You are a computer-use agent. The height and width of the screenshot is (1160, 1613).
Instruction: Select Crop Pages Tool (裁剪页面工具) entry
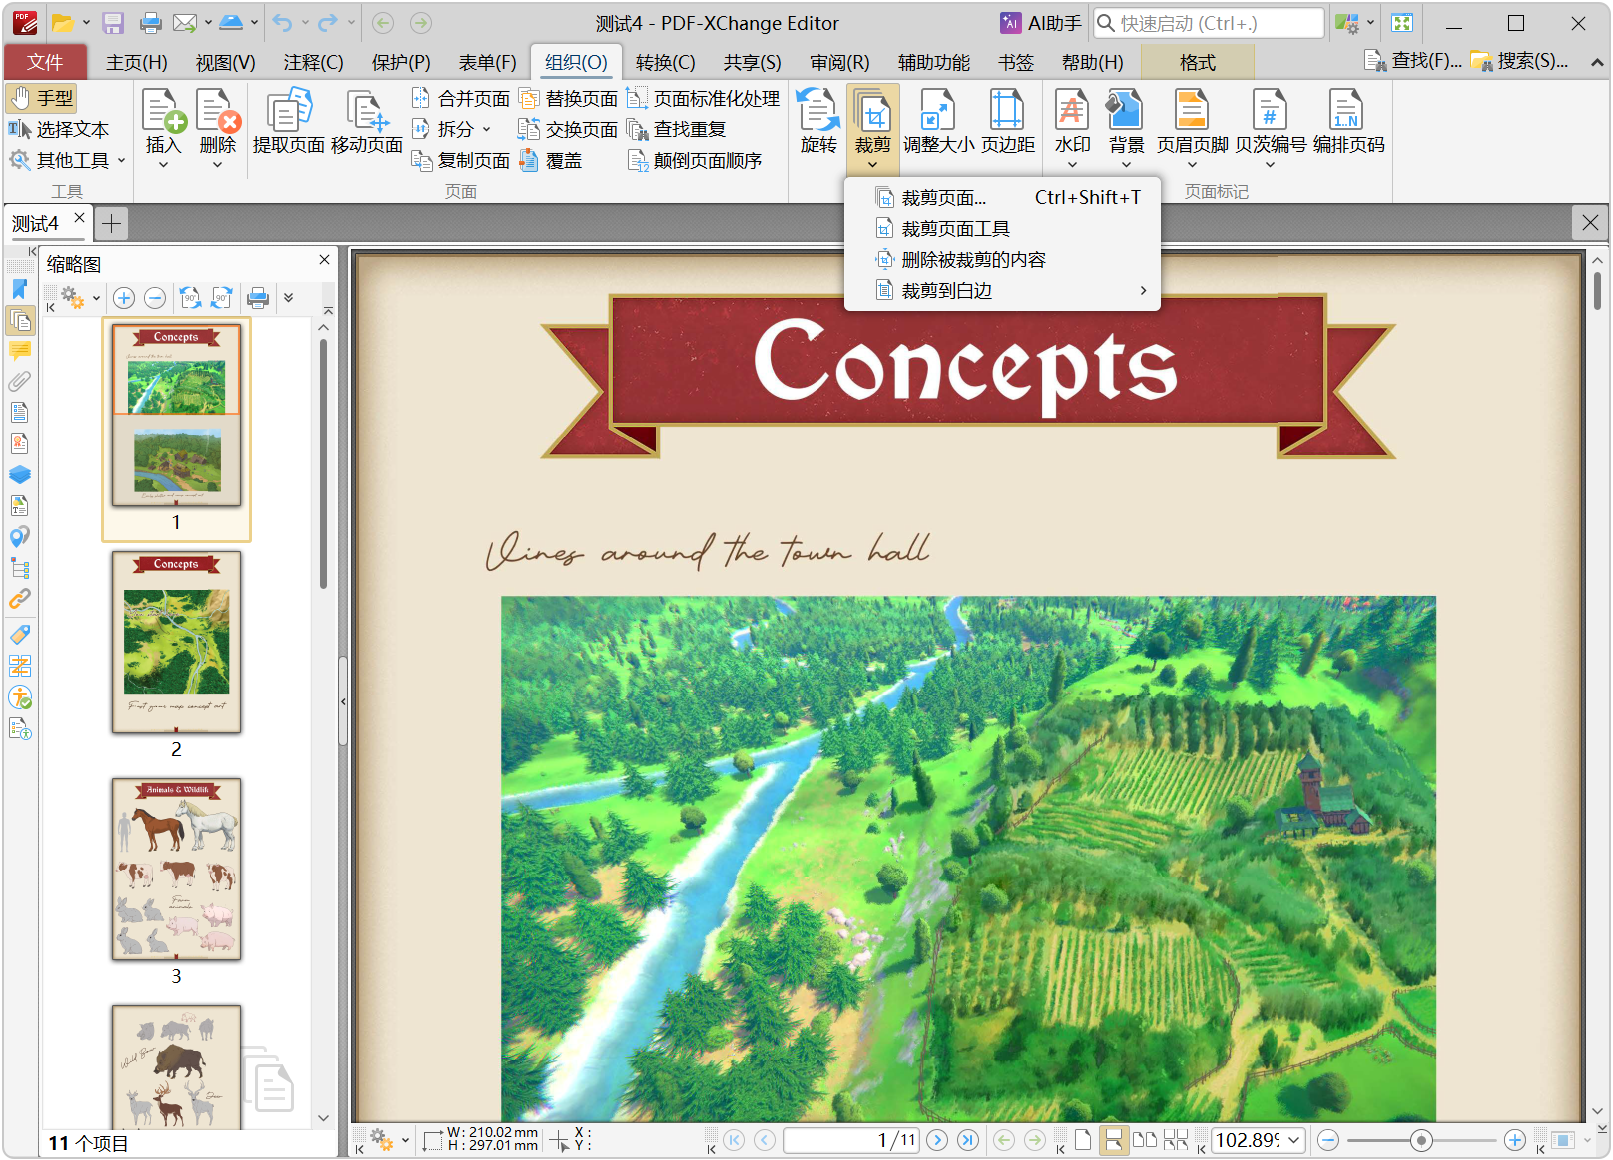pyautogui.click(x=1002, y=229)
